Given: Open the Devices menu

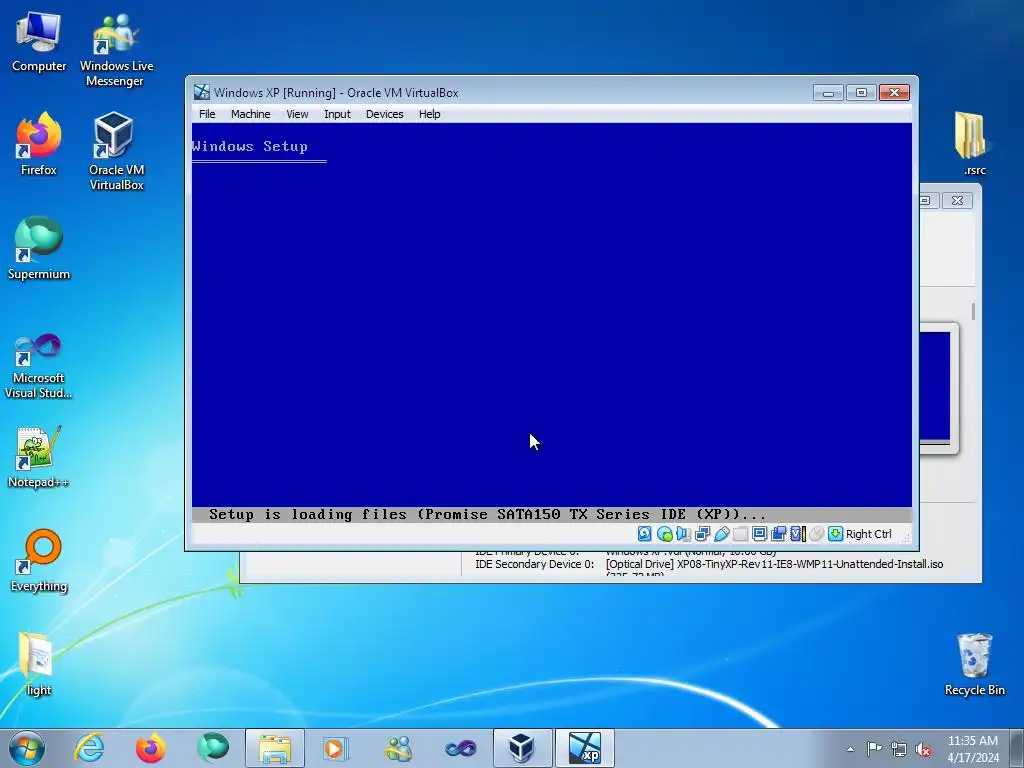Looking at the screenshot, I should click(385, 114).
